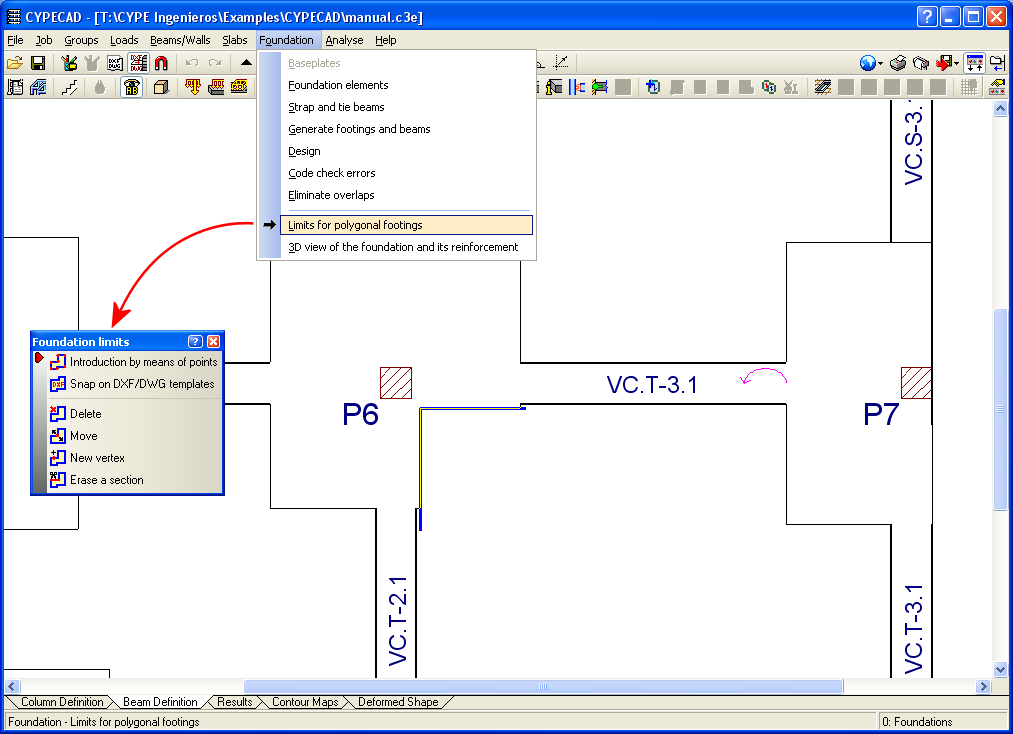Click the dotted line measurement icon
The width and height of the screenshot is (1013, 734).
tap(561, 63)
